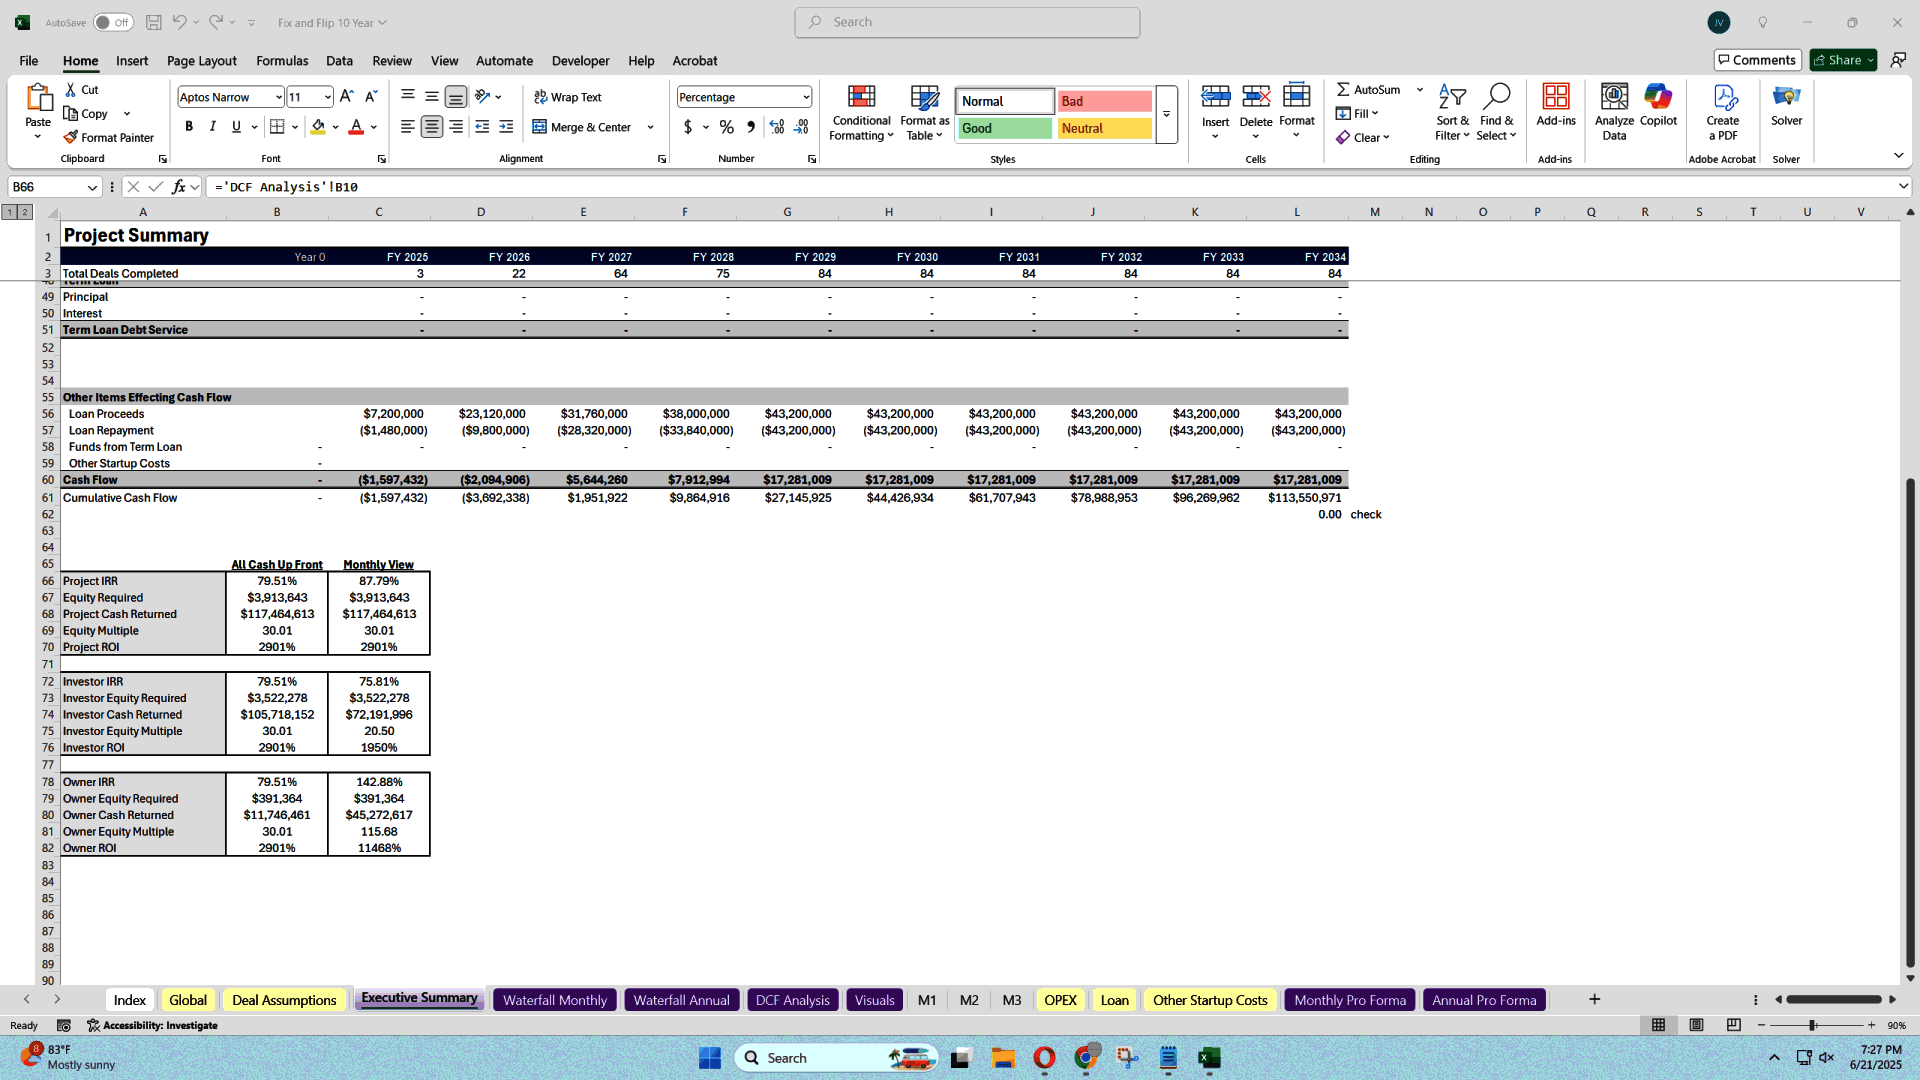1920x1080 pixels.
Task: Click the Decrease Indent icon
Action: pos(482,127)
